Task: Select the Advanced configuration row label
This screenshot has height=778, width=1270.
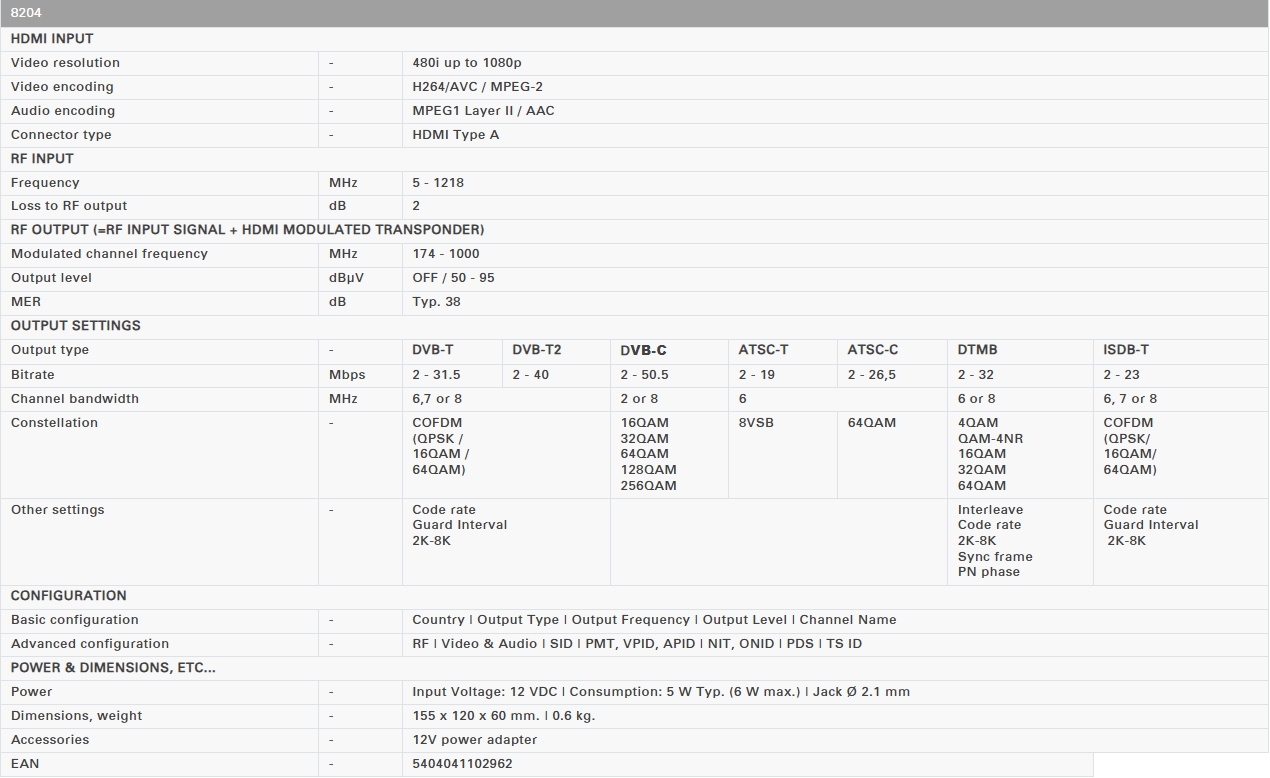Action: coord(90,644)
